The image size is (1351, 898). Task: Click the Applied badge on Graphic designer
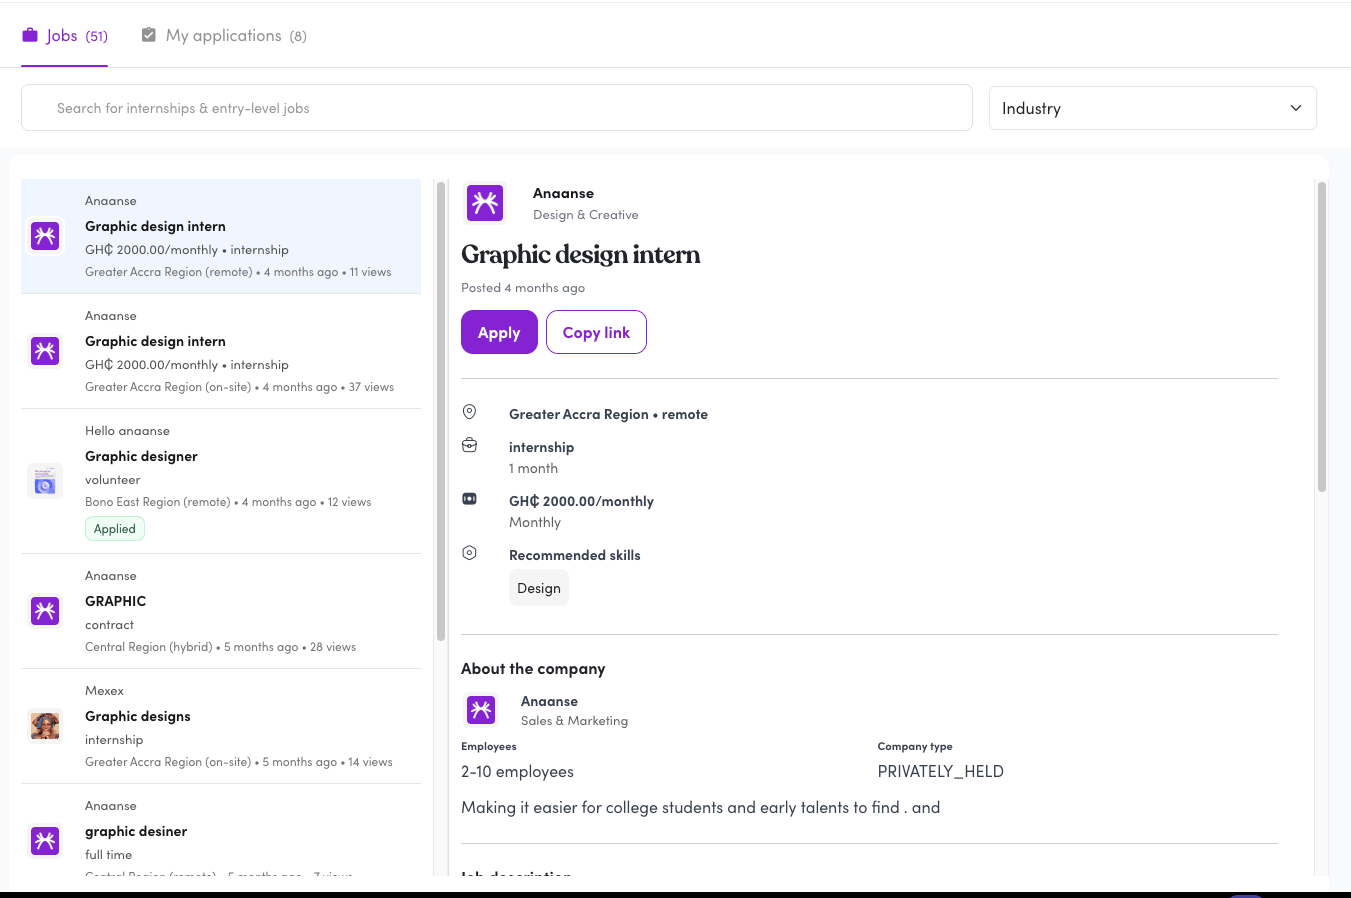[115, 529]
